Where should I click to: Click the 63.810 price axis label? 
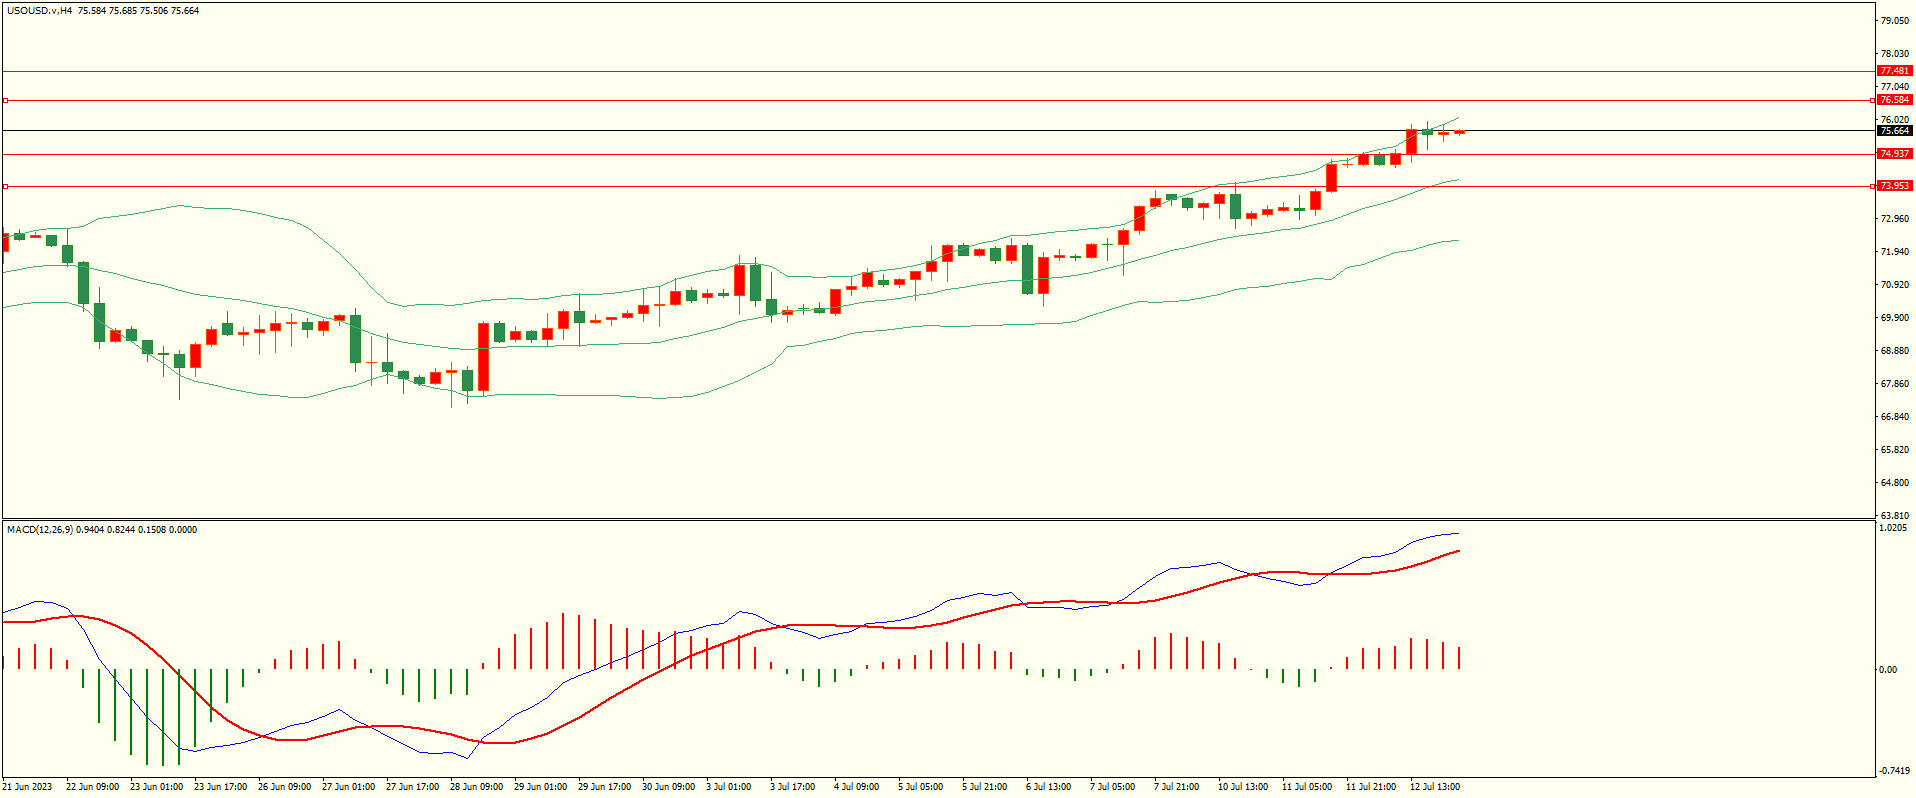pyautogui.click(x=1895, y=516)
